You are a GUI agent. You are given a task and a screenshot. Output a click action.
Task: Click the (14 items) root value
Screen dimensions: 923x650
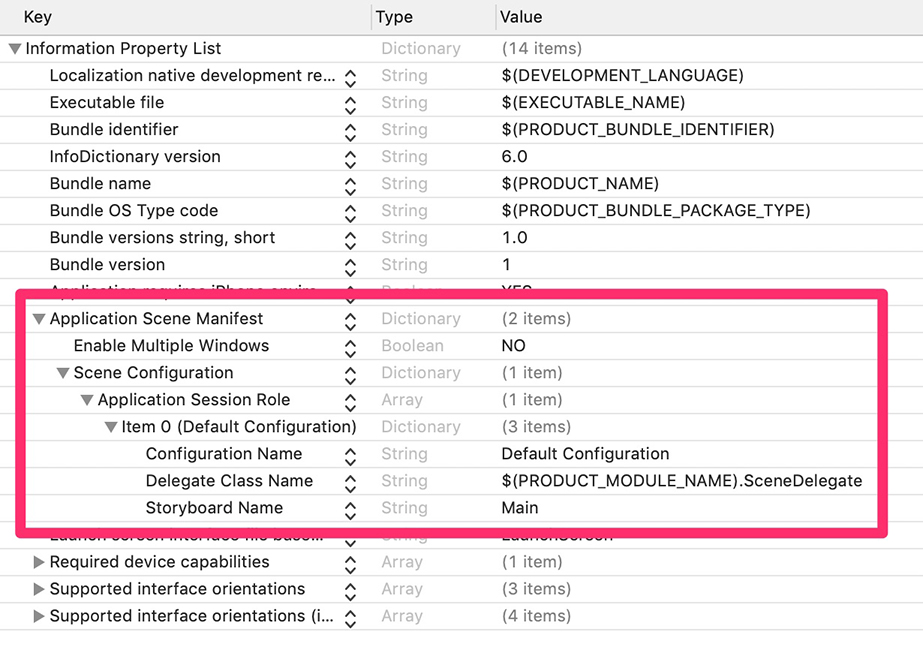coord(542,49)
